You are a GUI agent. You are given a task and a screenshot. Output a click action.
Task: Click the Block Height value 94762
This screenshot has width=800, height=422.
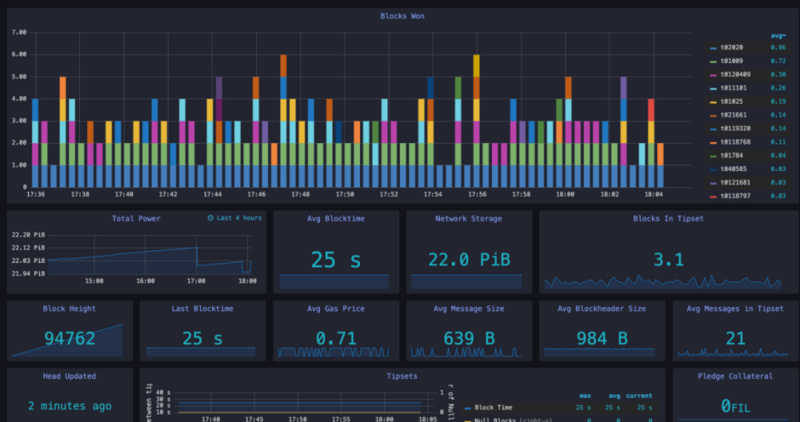tap(70, 339)
